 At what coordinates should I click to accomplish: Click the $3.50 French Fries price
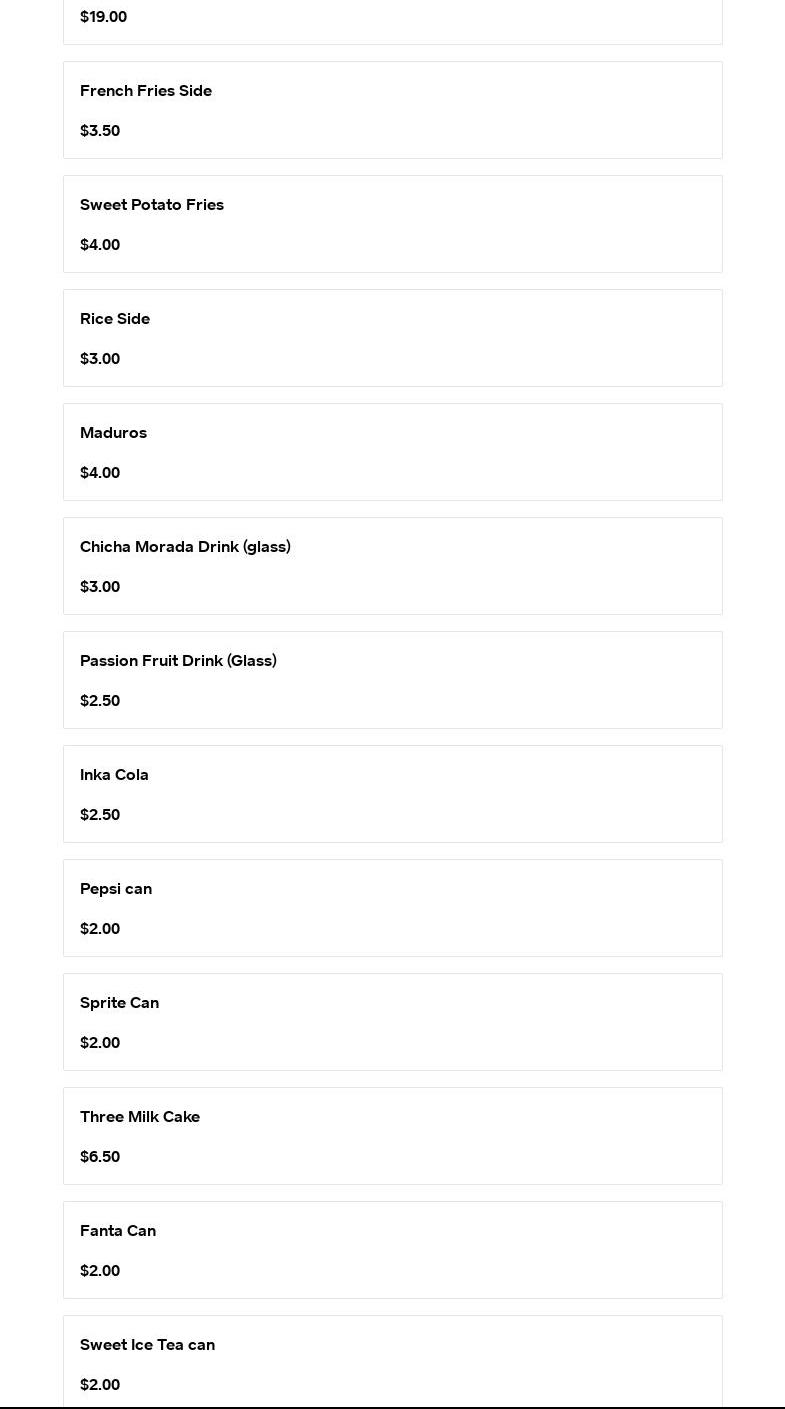pyautogui.click(x=100, y=131)
